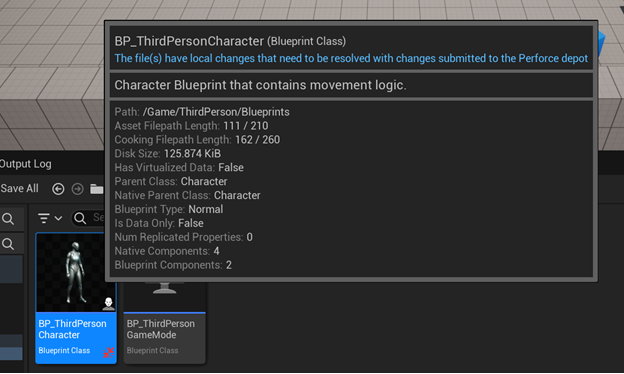Click the Save All button
The height and width of the screenshot is (374, 624).
(20, 189)
